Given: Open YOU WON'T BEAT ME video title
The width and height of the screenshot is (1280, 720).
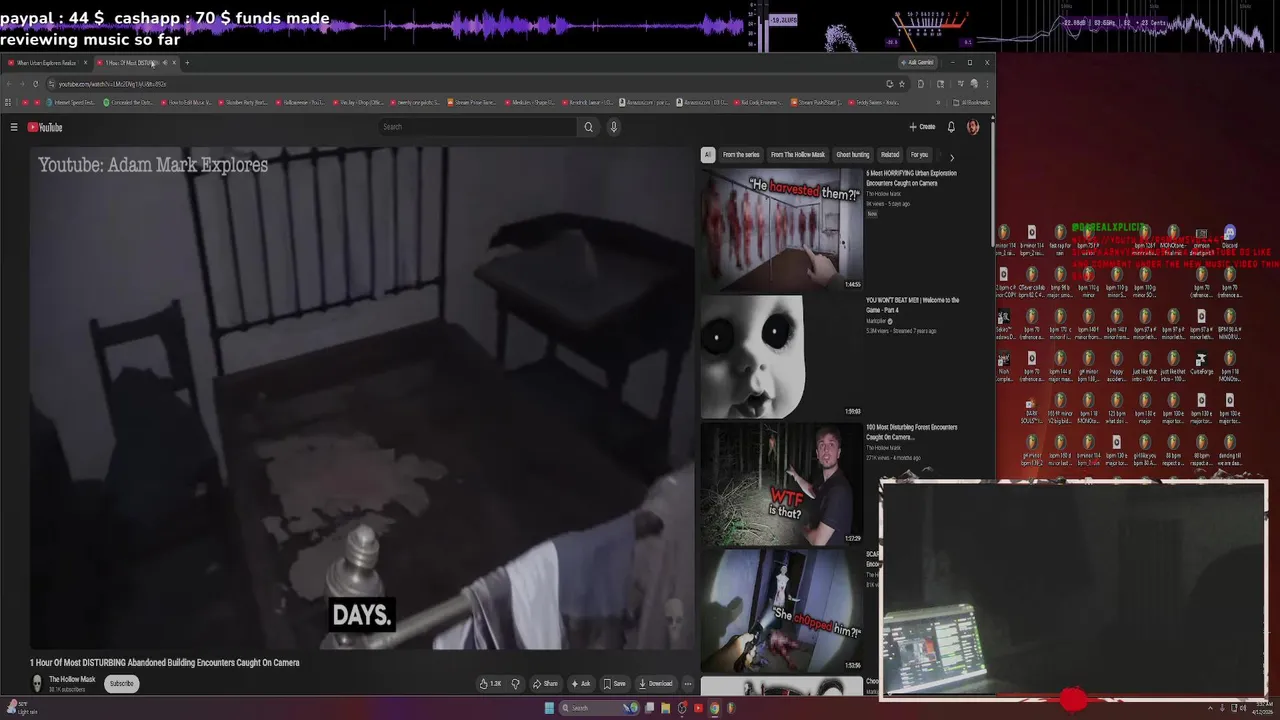Looking at the screenshot, I should 913,304.
